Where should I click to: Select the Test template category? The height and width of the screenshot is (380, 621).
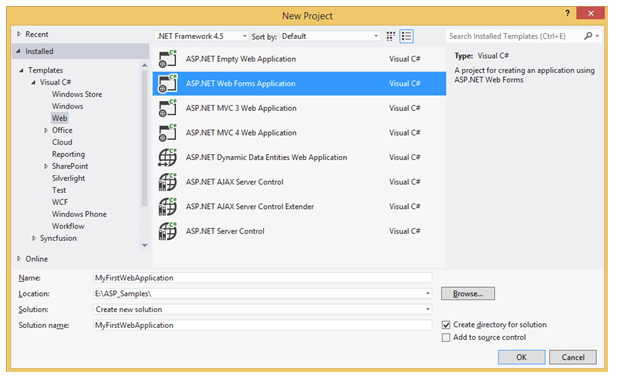click(x=59, y=190)
